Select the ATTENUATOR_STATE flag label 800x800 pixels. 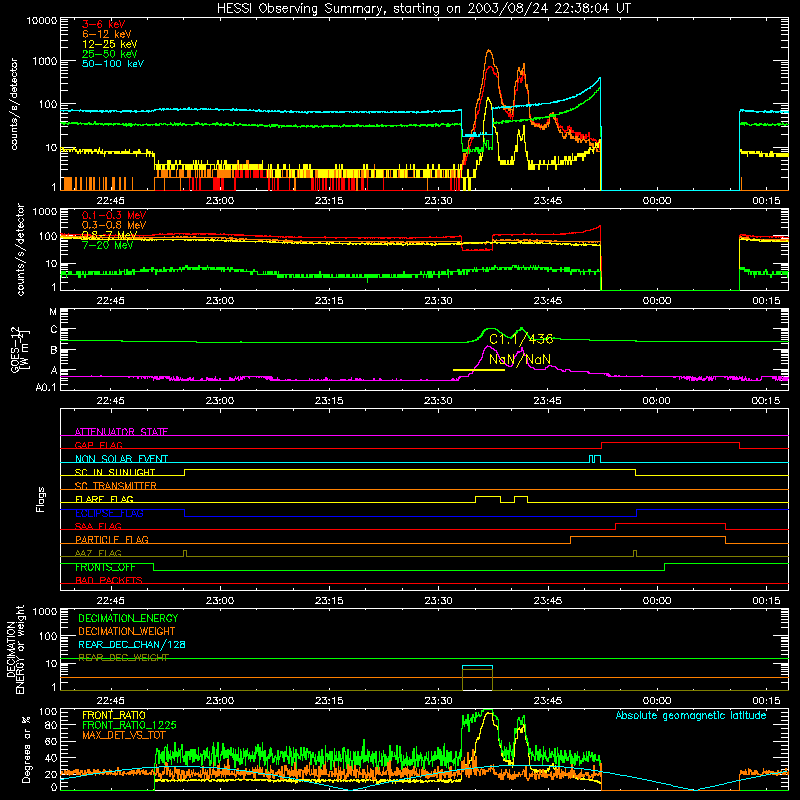coord(121,432)
